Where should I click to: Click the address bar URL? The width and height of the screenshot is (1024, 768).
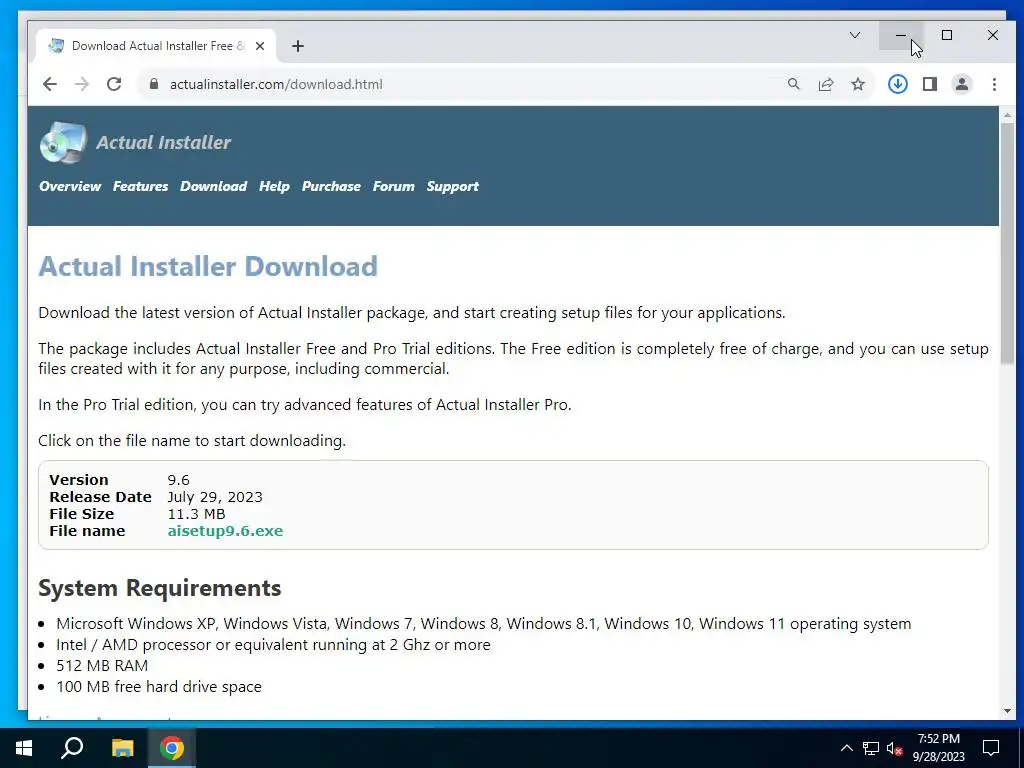276,84
